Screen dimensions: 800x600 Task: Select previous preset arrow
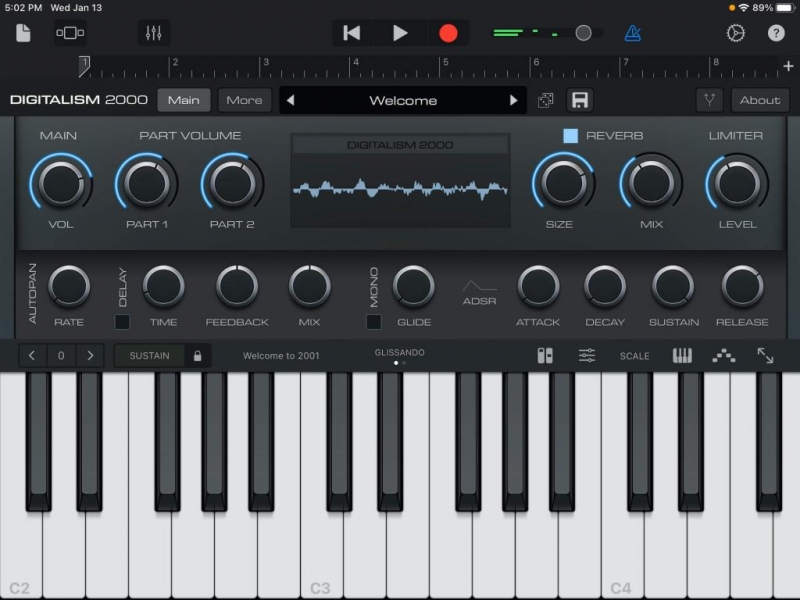tap(290, 100)
